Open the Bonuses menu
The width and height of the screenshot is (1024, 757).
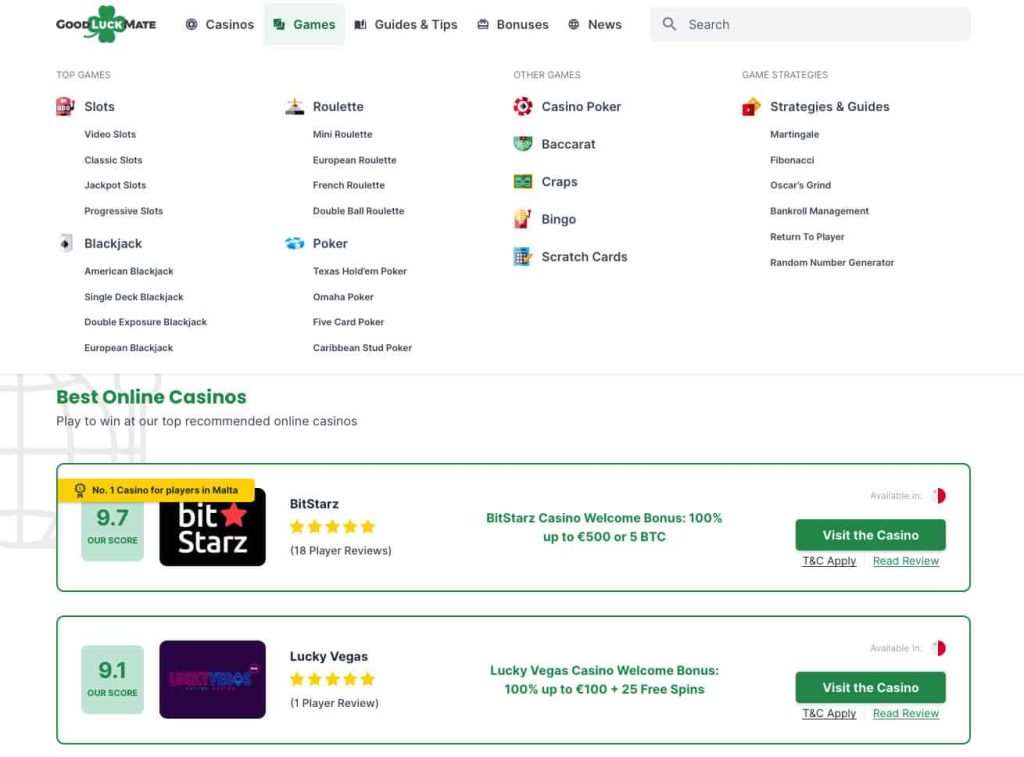coord(513,24)
